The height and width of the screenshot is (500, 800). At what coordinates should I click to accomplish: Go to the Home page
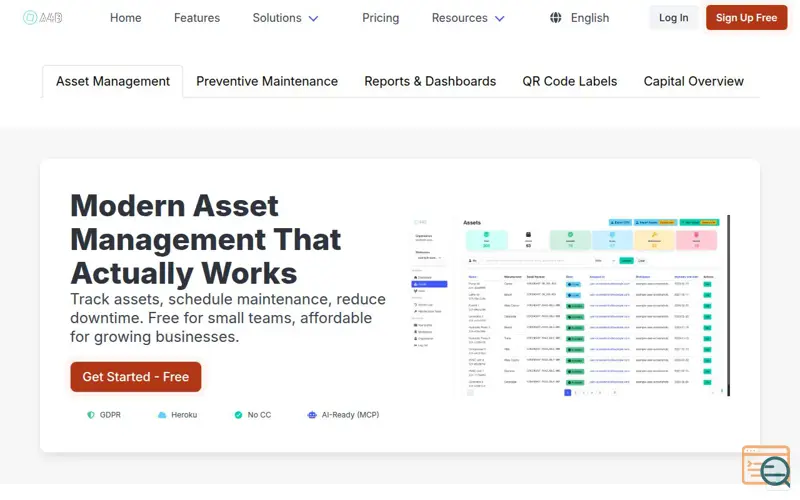tap(126, 18)
